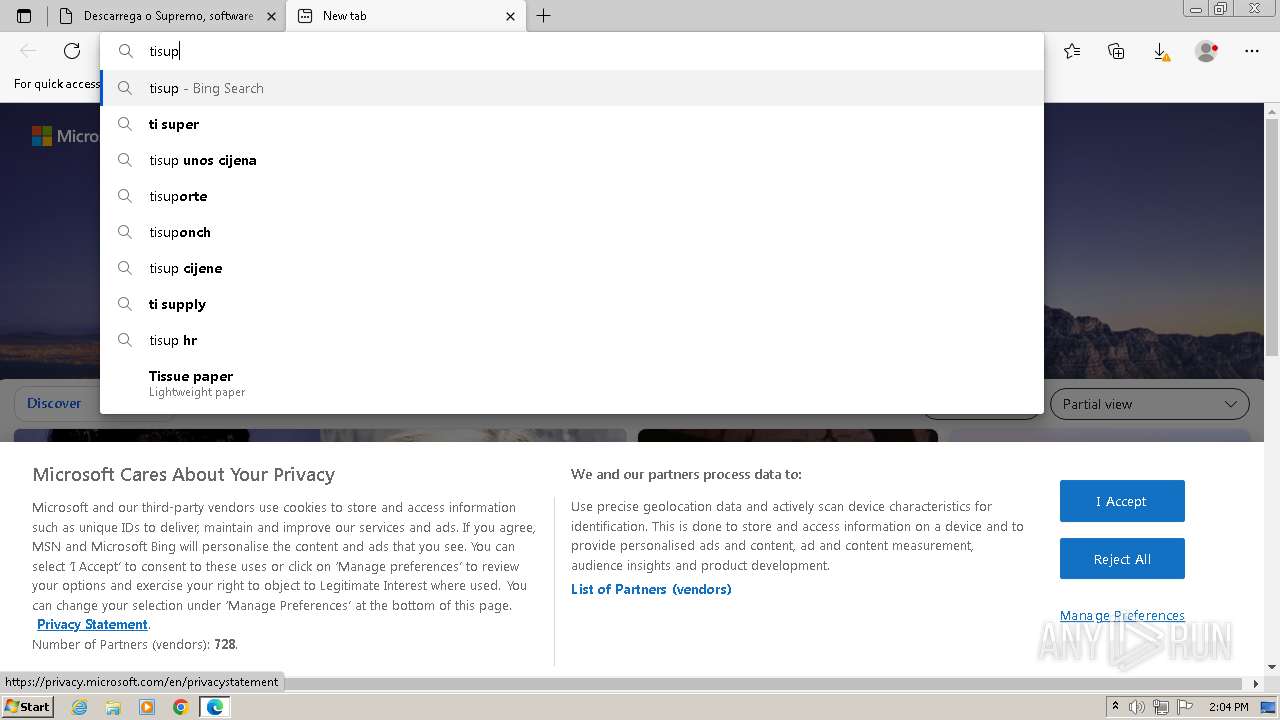Open the volume speaker tray icon

[x=1137, y=707]
